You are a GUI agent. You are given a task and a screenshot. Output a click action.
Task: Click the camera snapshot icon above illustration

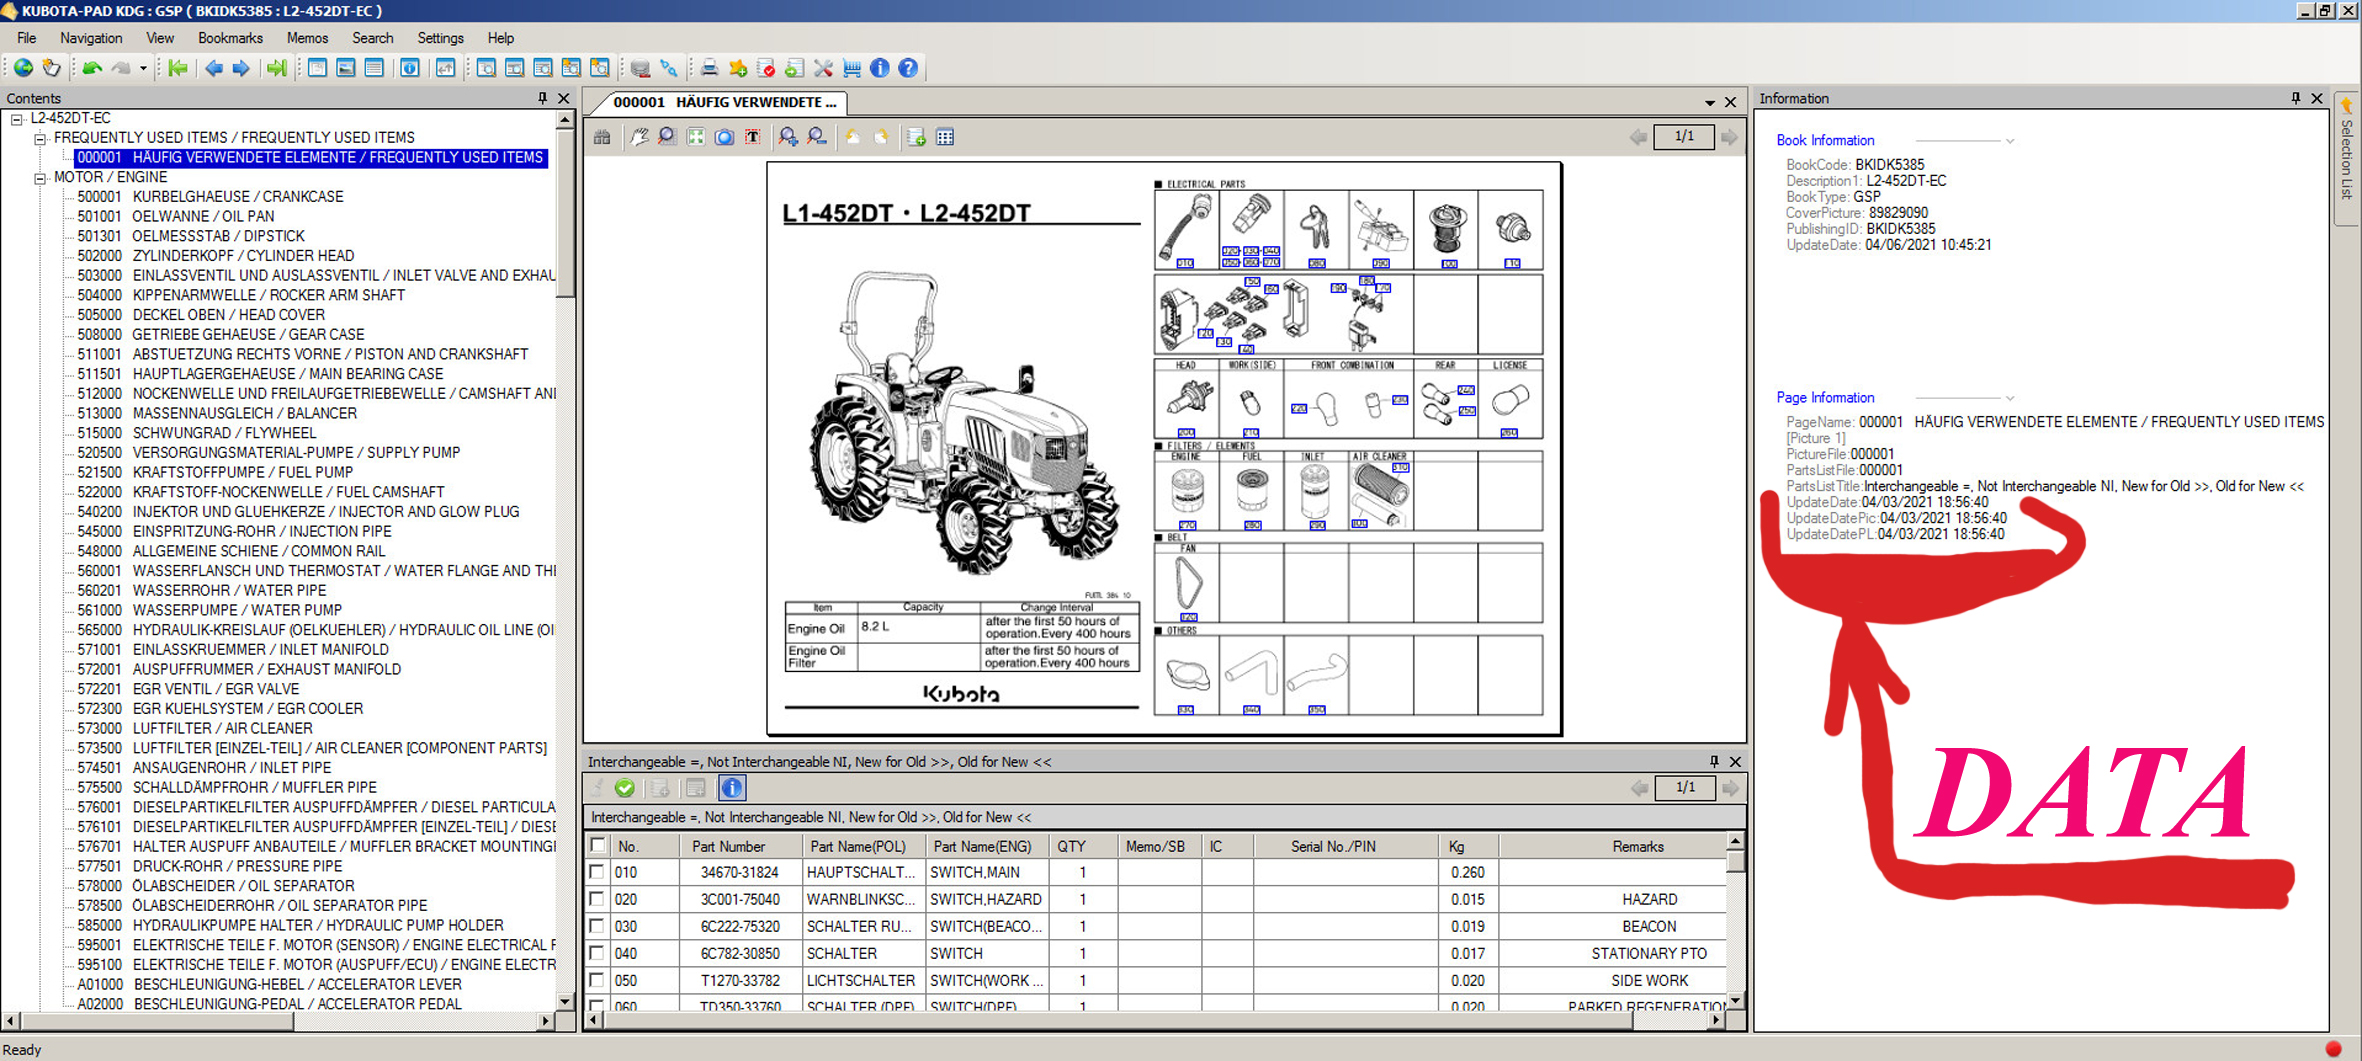coord(724,137)
